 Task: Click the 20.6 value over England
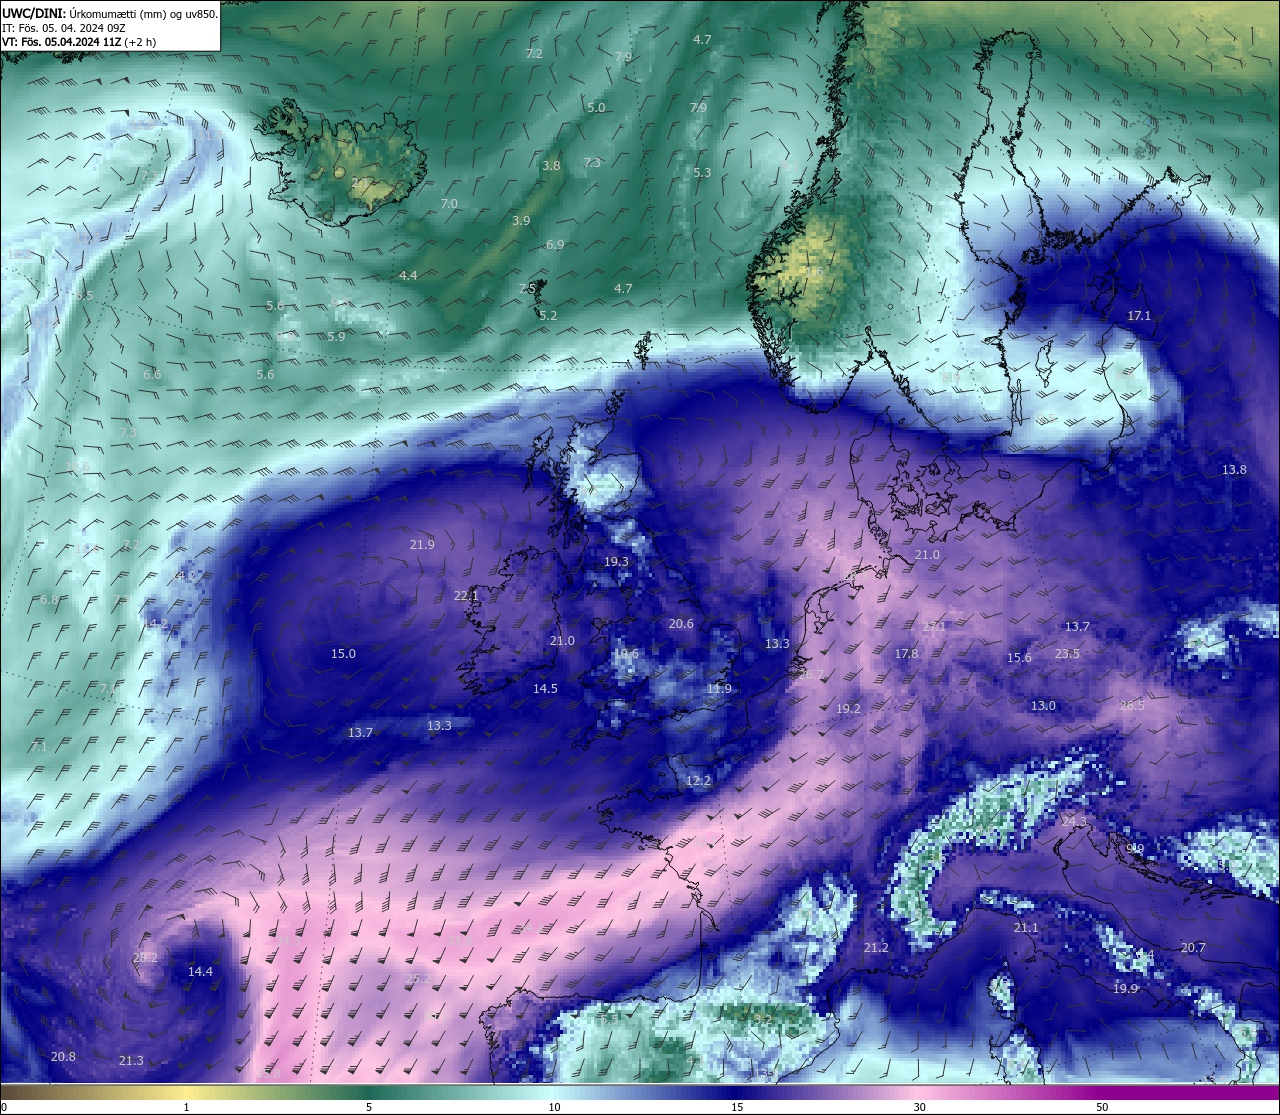click(681, 623)
